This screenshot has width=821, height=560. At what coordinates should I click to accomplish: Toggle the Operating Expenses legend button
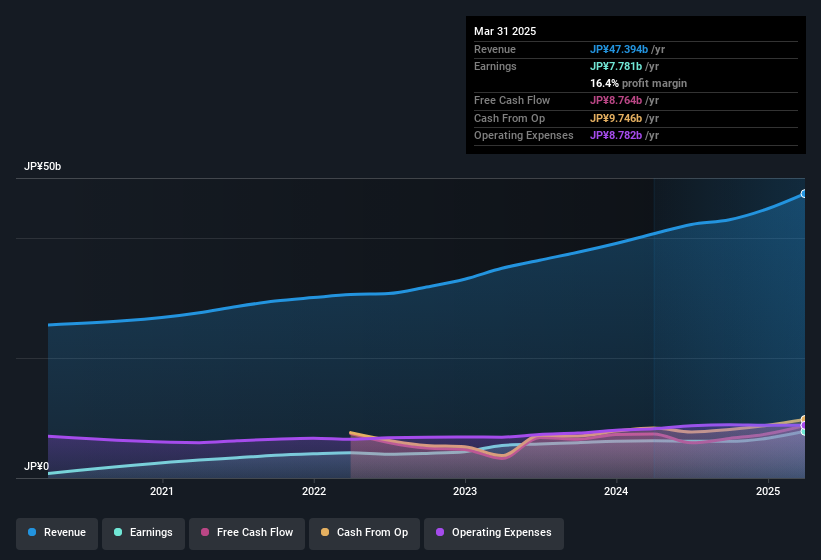coord(493,533)
